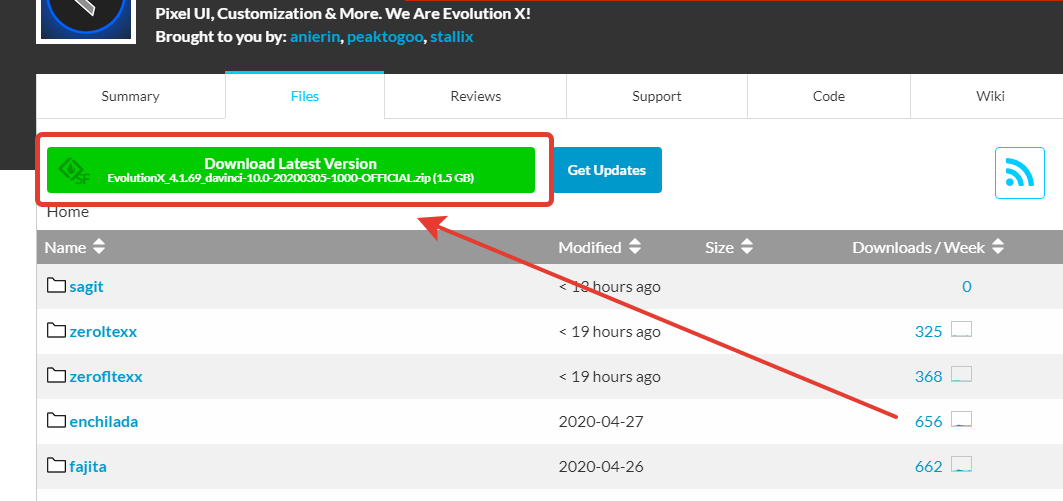Open peaktogoo's profile link

(385, 37)
